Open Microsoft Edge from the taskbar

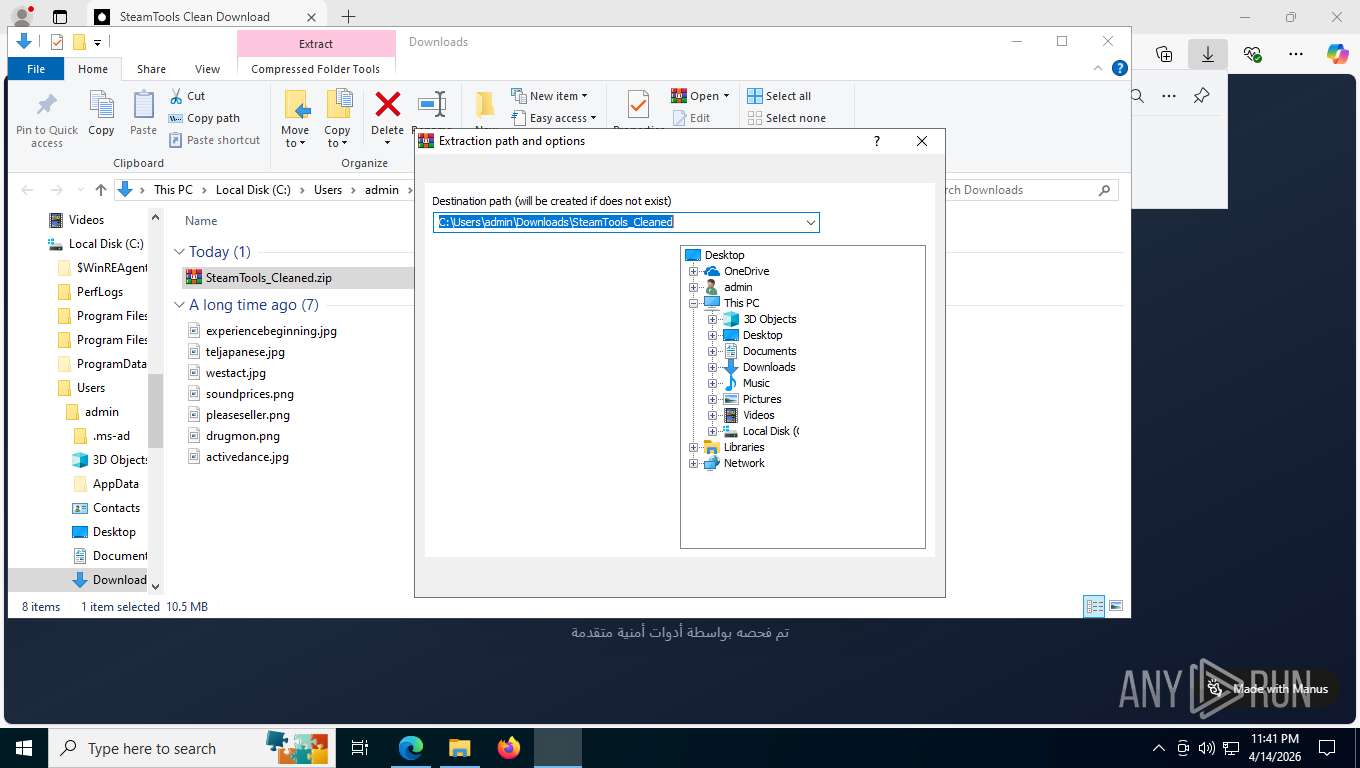click(411, 747)
